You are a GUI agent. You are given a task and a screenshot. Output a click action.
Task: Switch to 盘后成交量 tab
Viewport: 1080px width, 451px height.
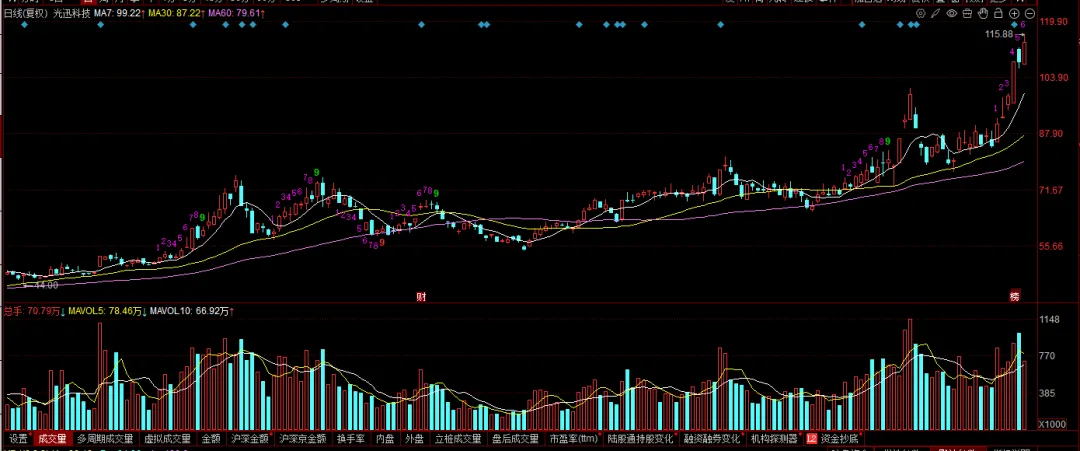click(516, 439)
